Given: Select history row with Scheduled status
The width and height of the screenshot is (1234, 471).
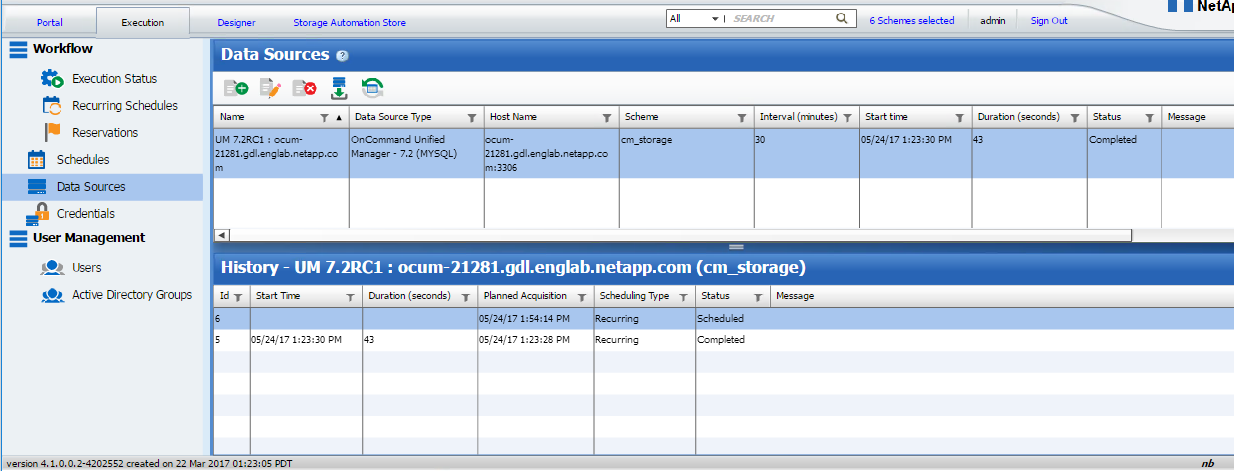Looking at the screenshot, I should (x=723, y=318).
